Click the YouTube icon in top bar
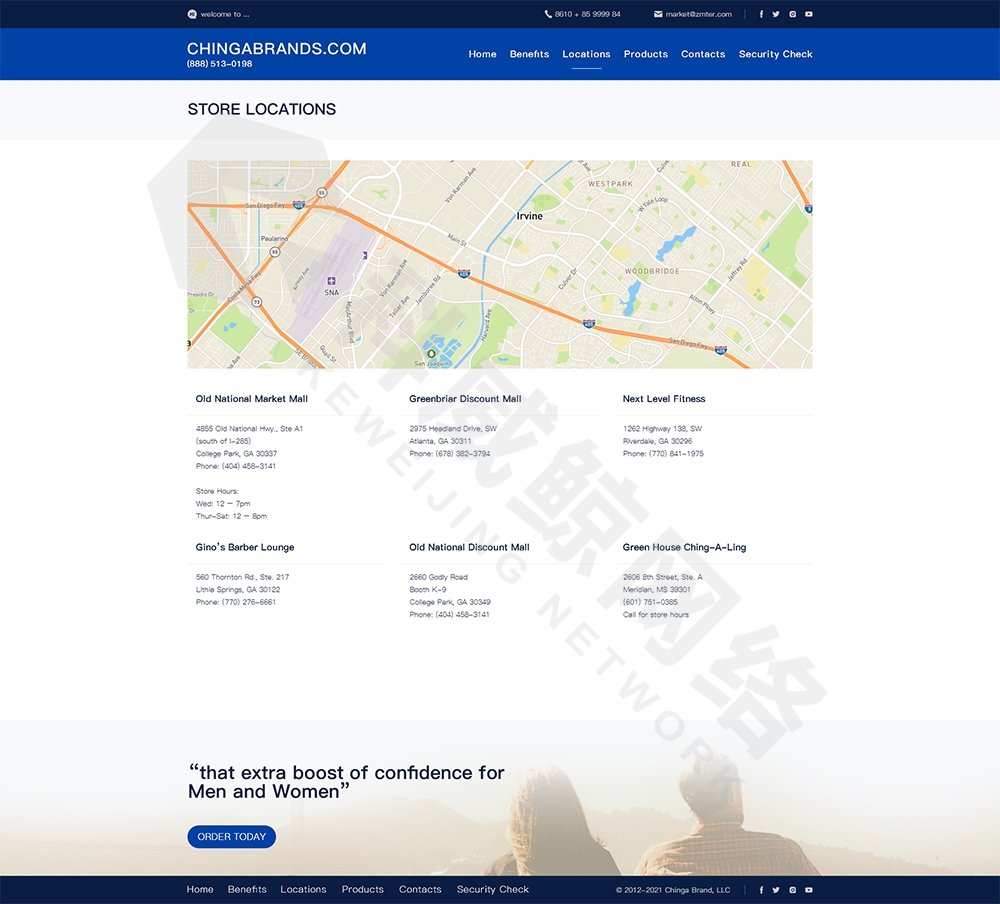The image size is (1000, 904). (x=809, y=14)
